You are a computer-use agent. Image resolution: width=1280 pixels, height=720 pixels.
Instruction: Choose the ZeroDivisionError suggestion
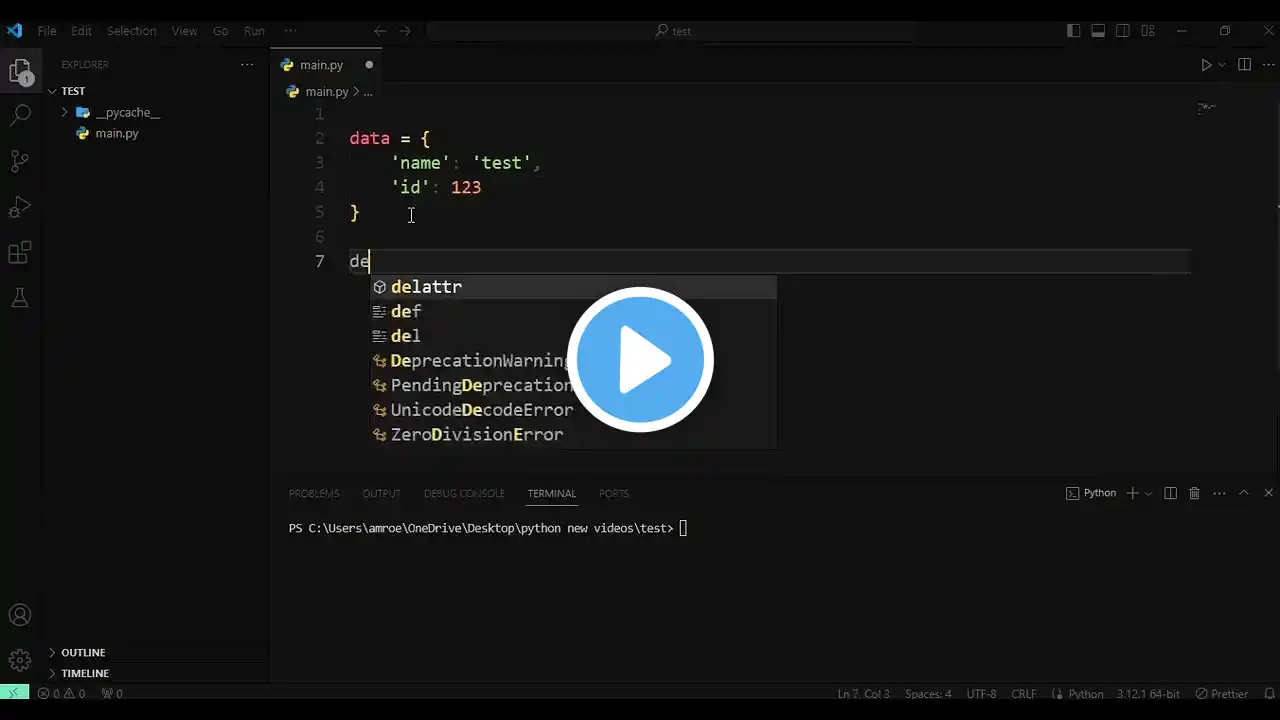click(573, 435)
